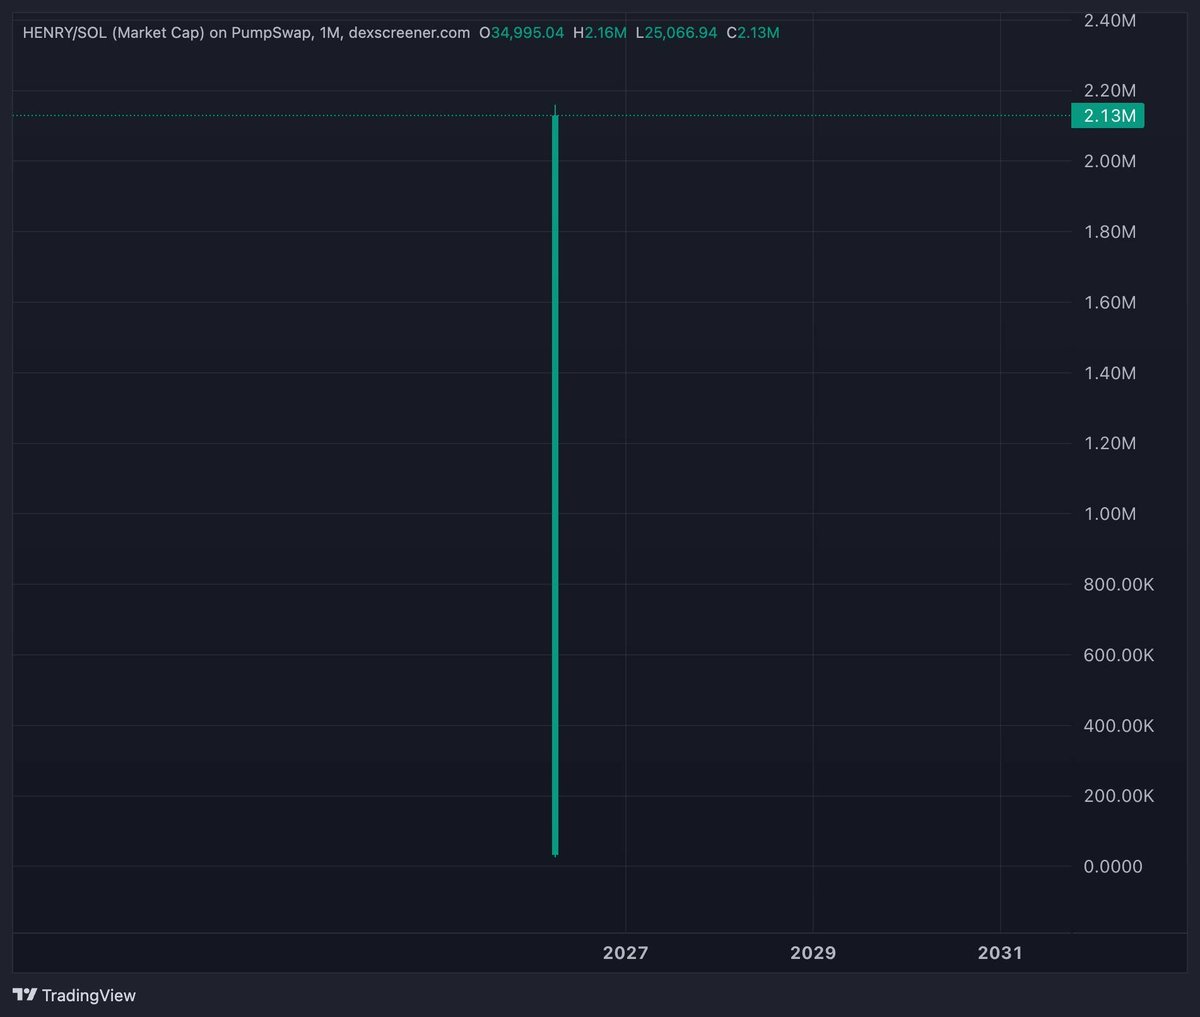The width and height of the screenshot is (1200, 1017).
Task: Click the 2.20M price axis label
Action: pos(1110,91)
